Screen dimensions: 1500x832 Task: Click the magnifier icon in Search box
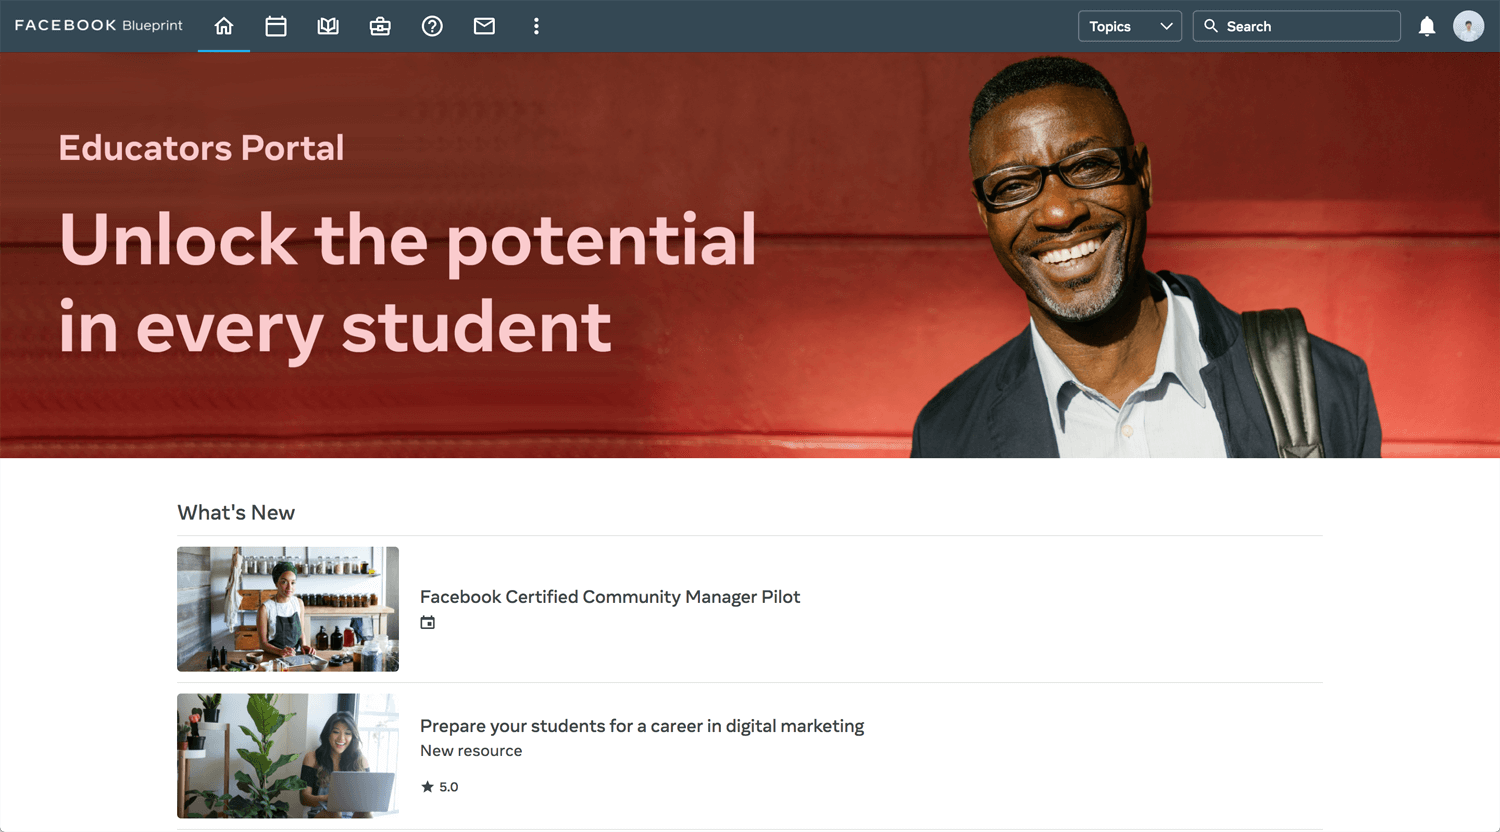[x=1211, y=26]
